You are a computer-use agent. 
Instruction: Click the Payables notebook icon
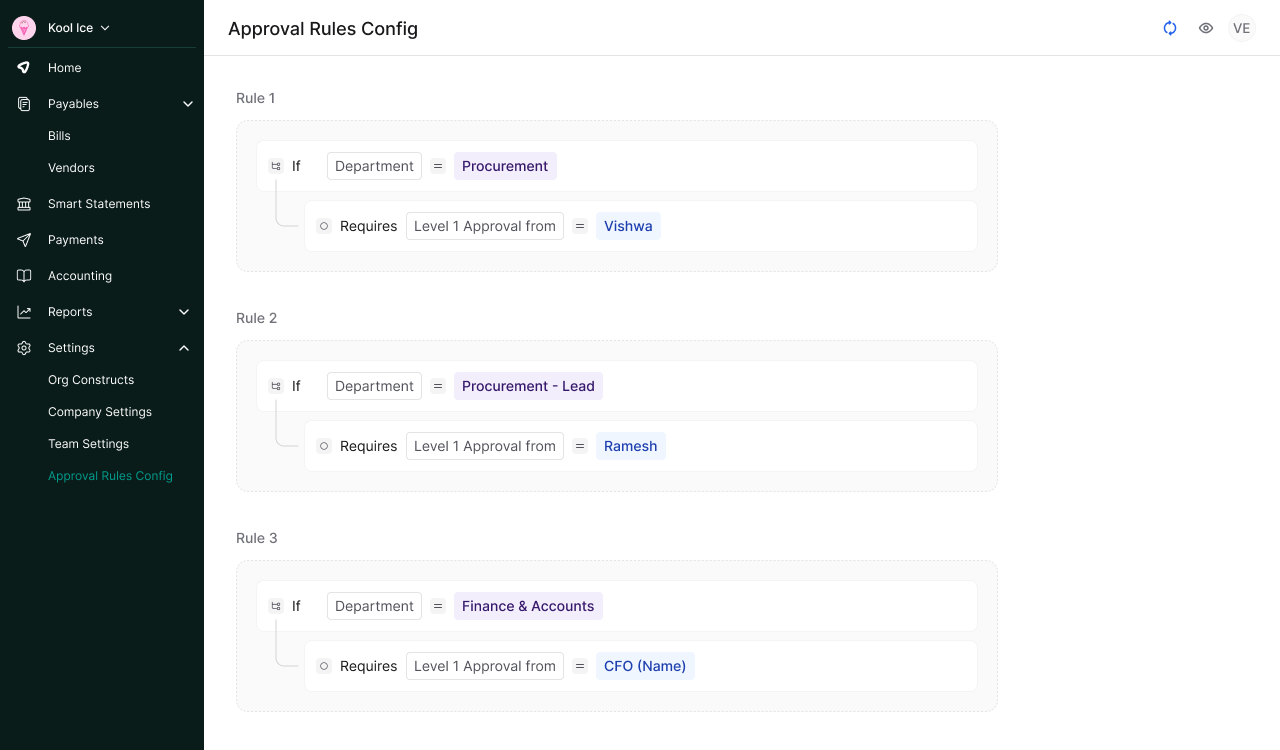pos(23,103)
